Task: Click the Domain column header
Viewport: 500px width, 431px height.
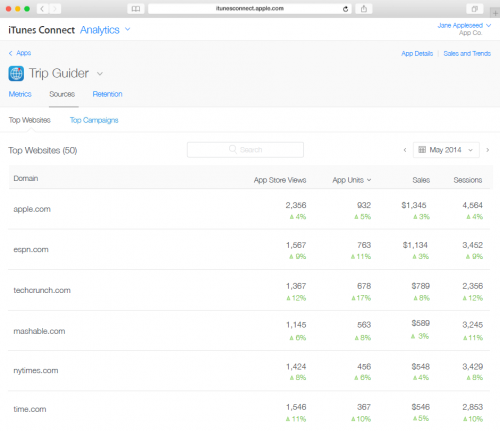Action: pos(26,178)
